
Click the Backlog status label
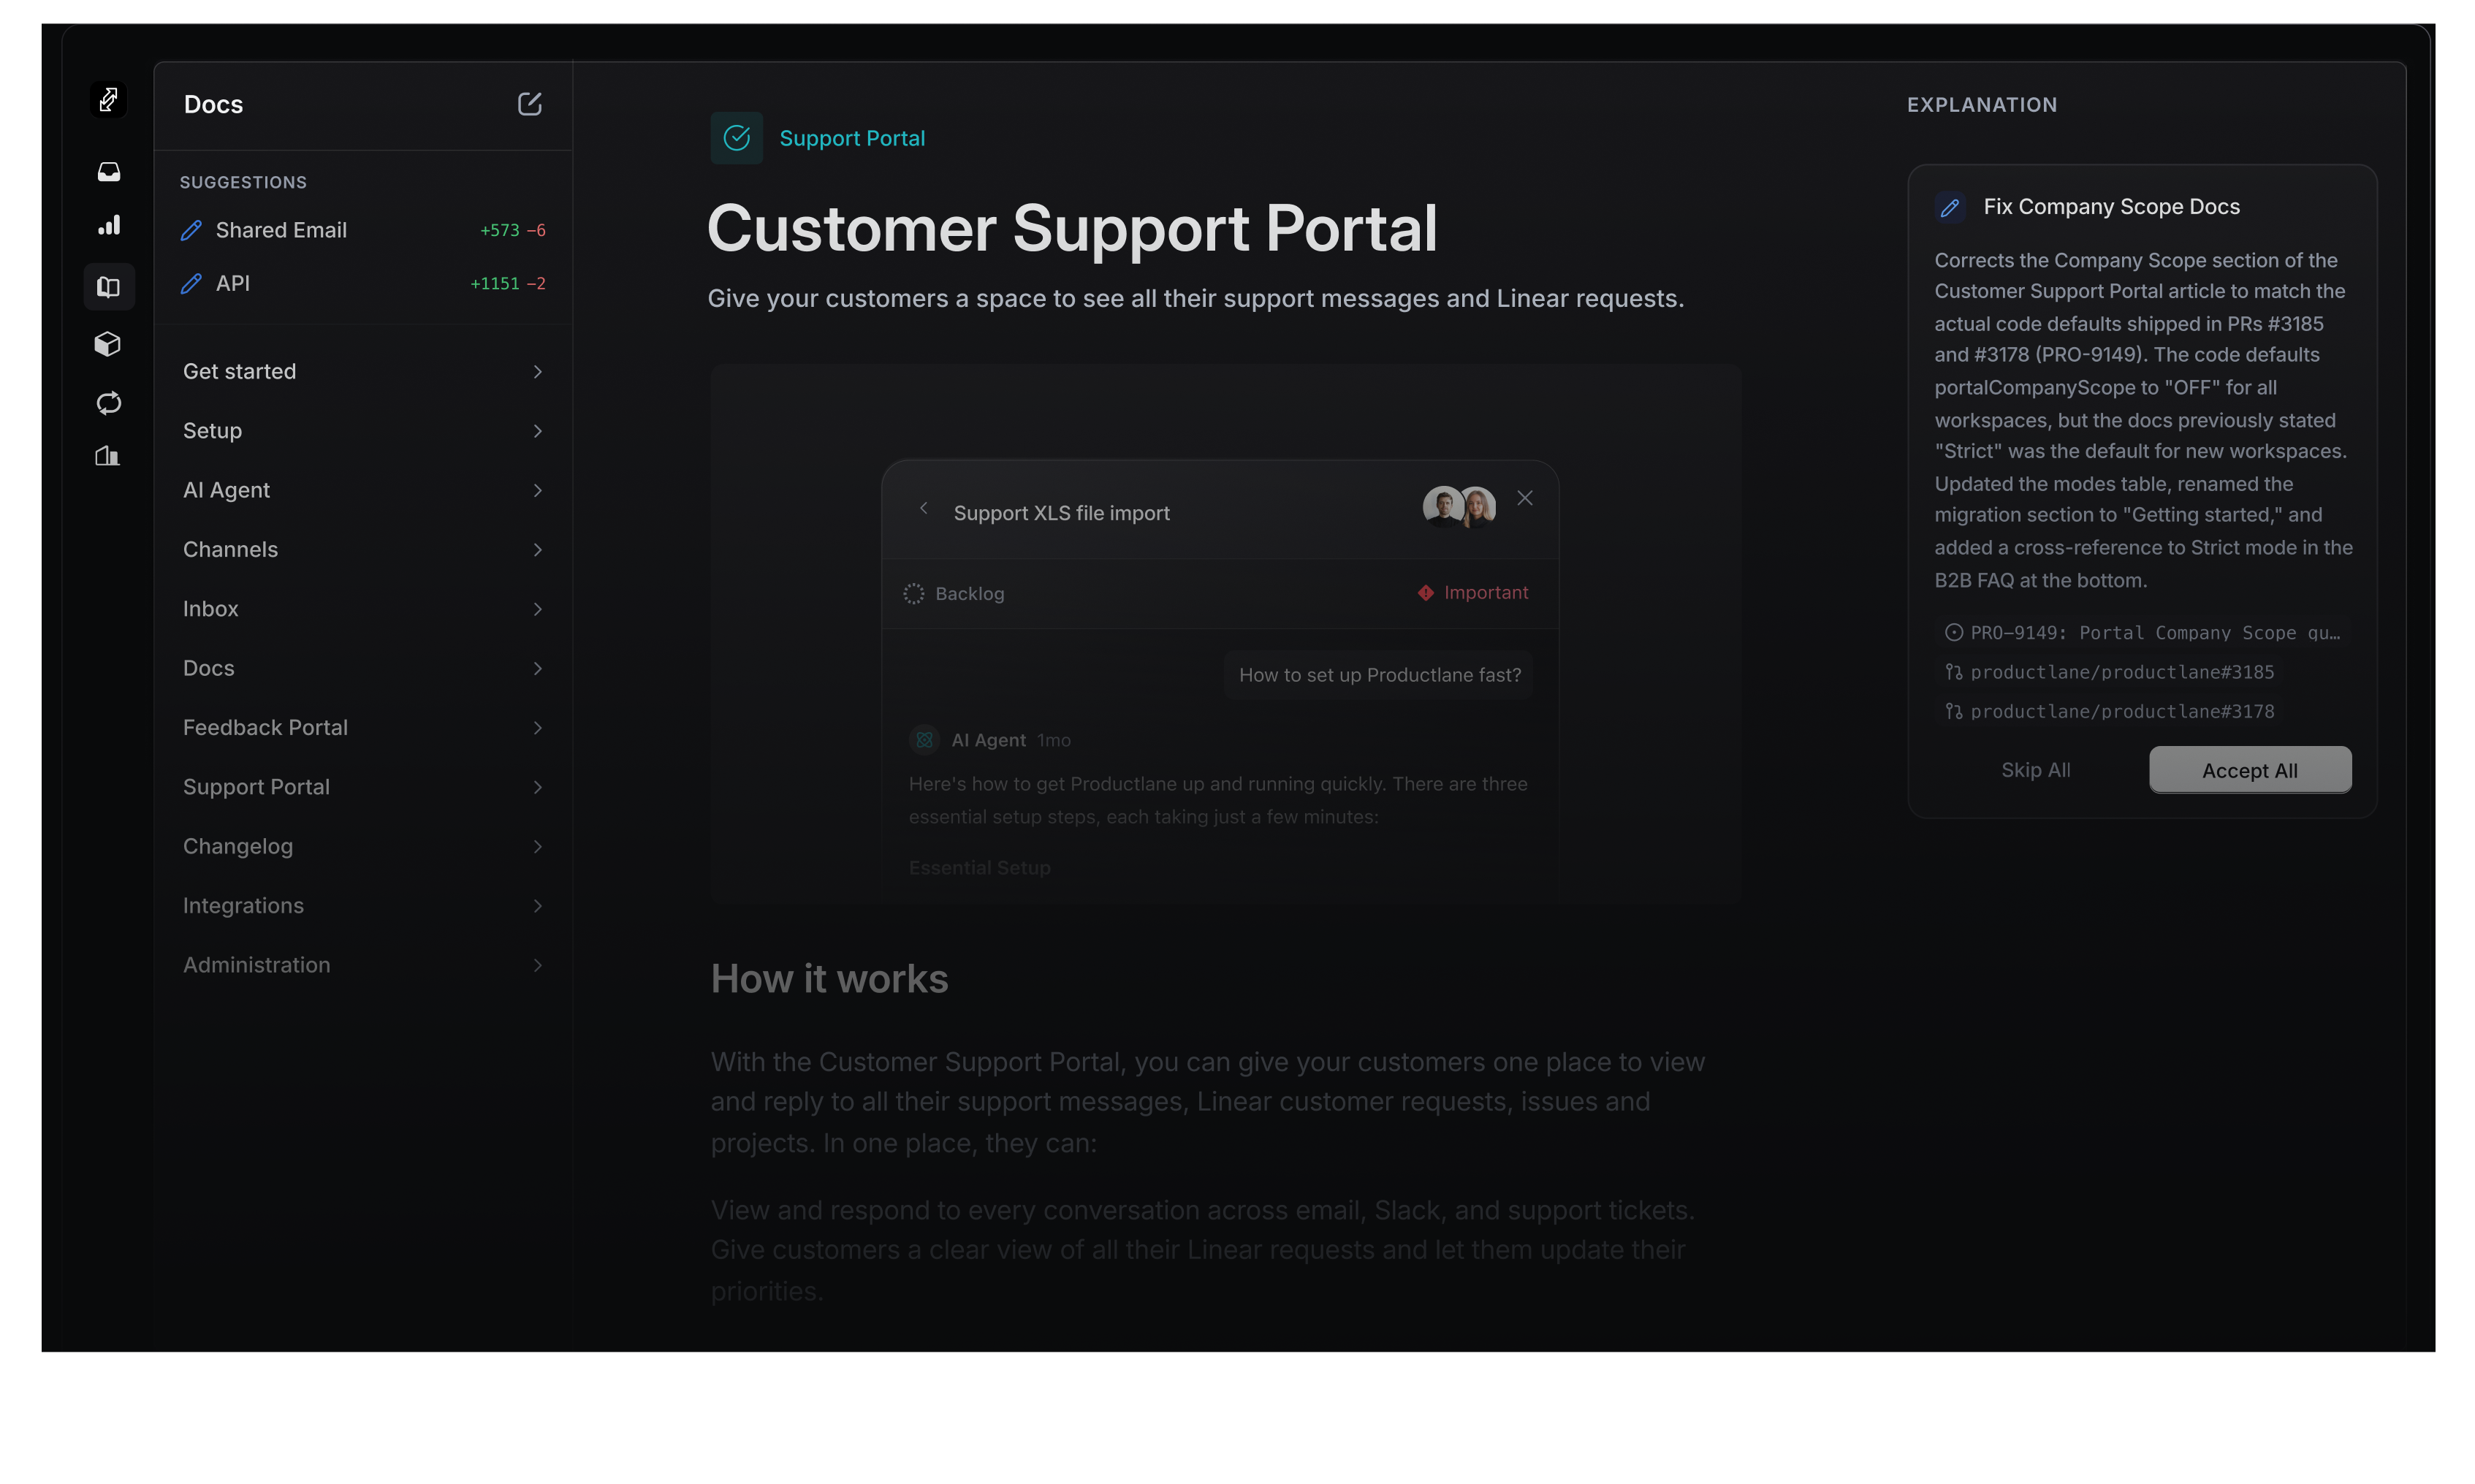tap(969, 594)
